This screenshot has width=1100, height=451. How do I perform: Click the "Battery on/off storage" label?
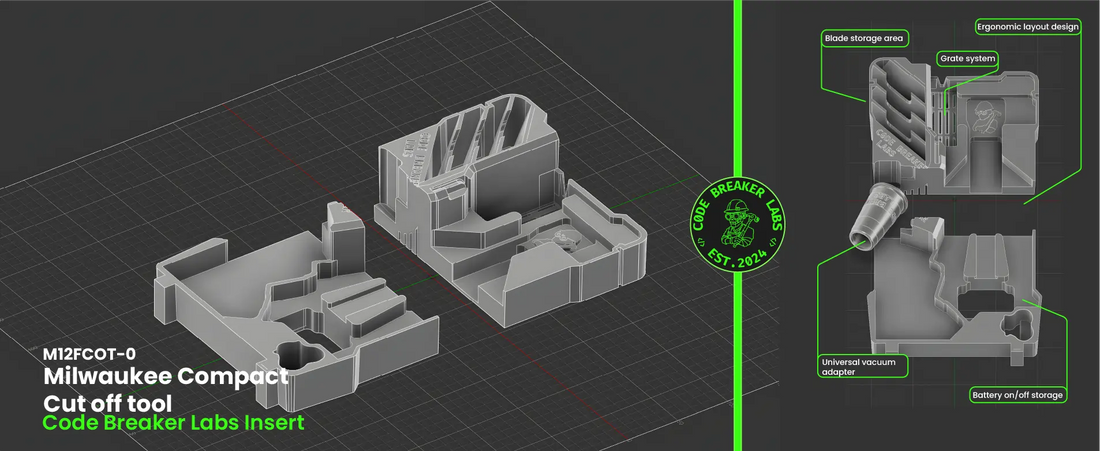[1018, 395]
